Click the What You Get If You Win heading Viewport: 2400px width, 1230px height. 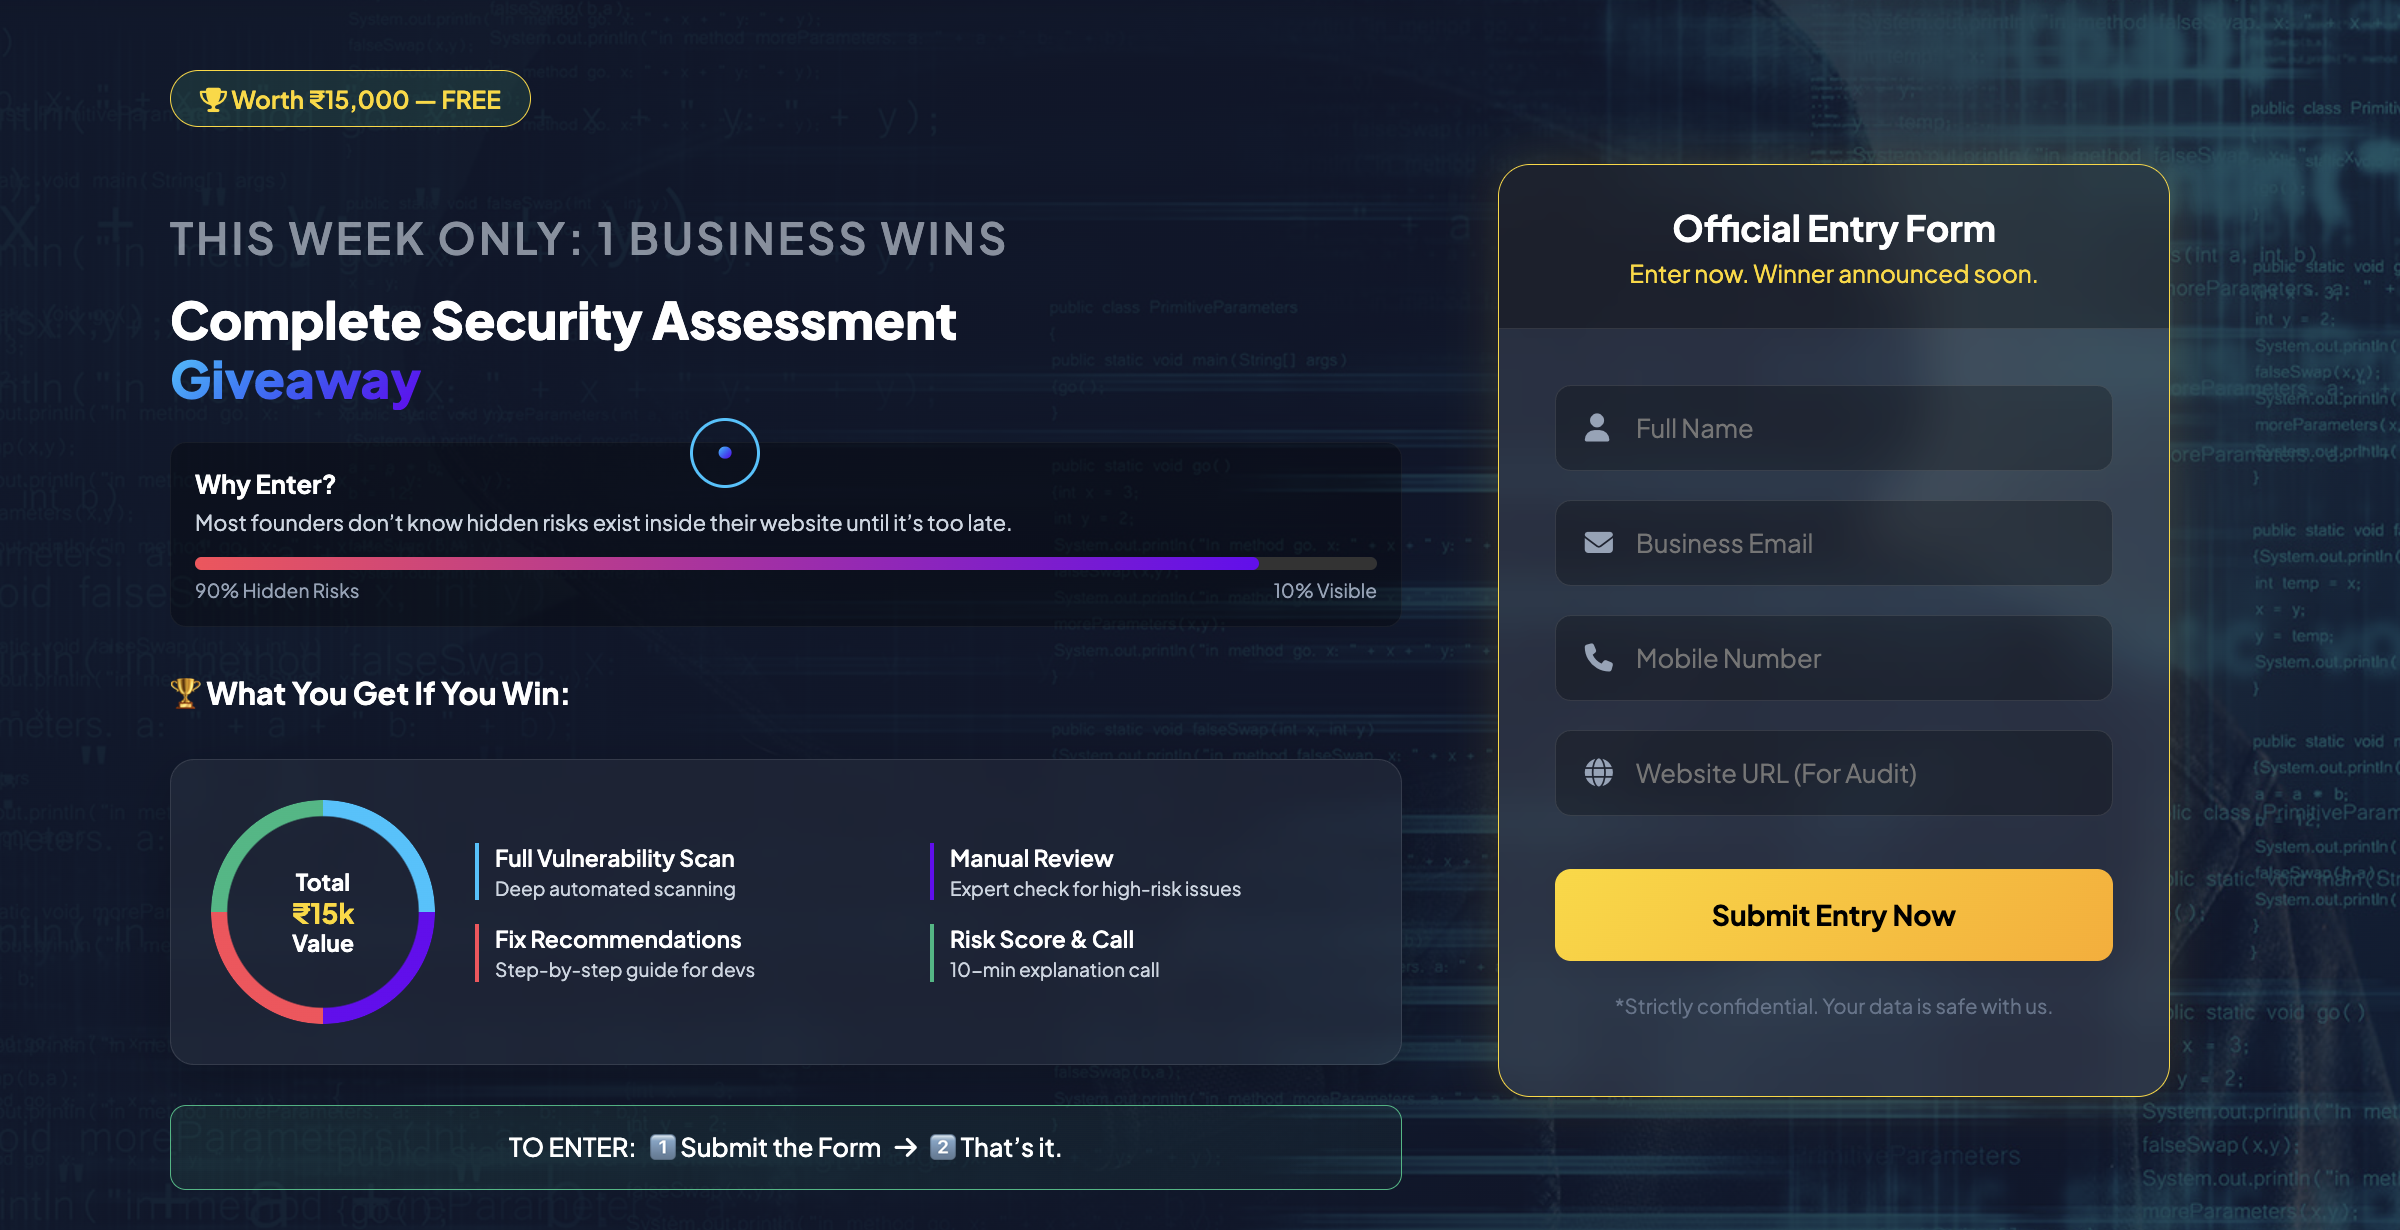click(x=388, y=693)
